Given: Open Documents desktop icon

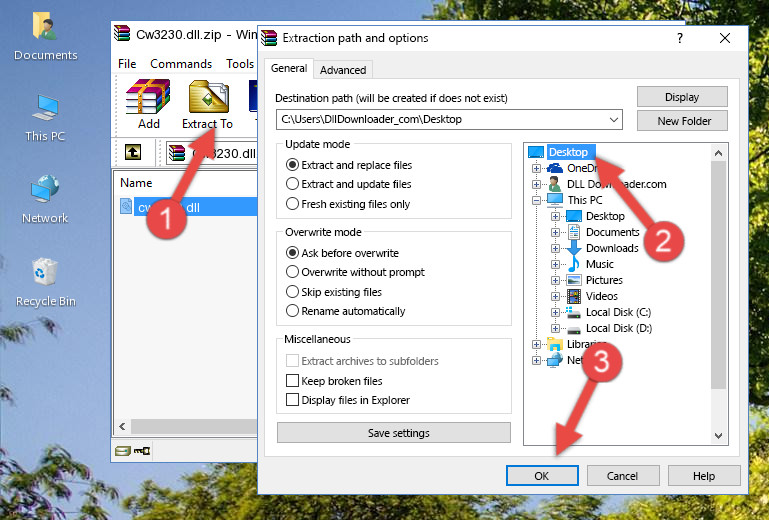Looking at the screenshot, I should (x=45, y=37).
